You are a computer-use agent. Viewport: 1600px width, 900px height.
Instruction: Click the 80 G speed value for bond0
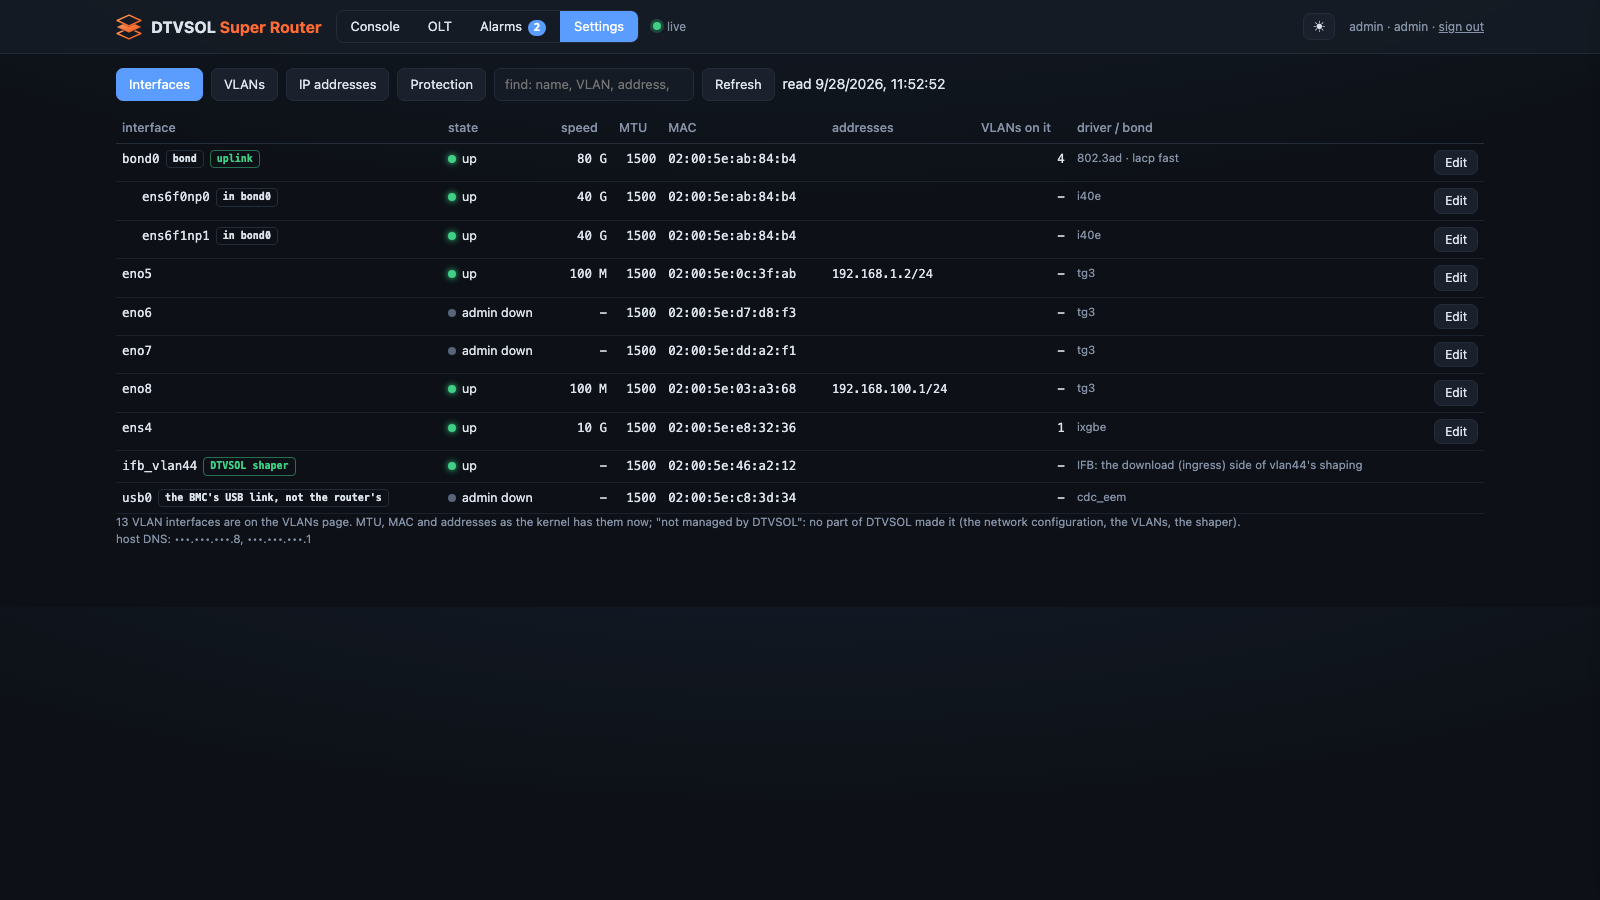[x=592, y=159]
